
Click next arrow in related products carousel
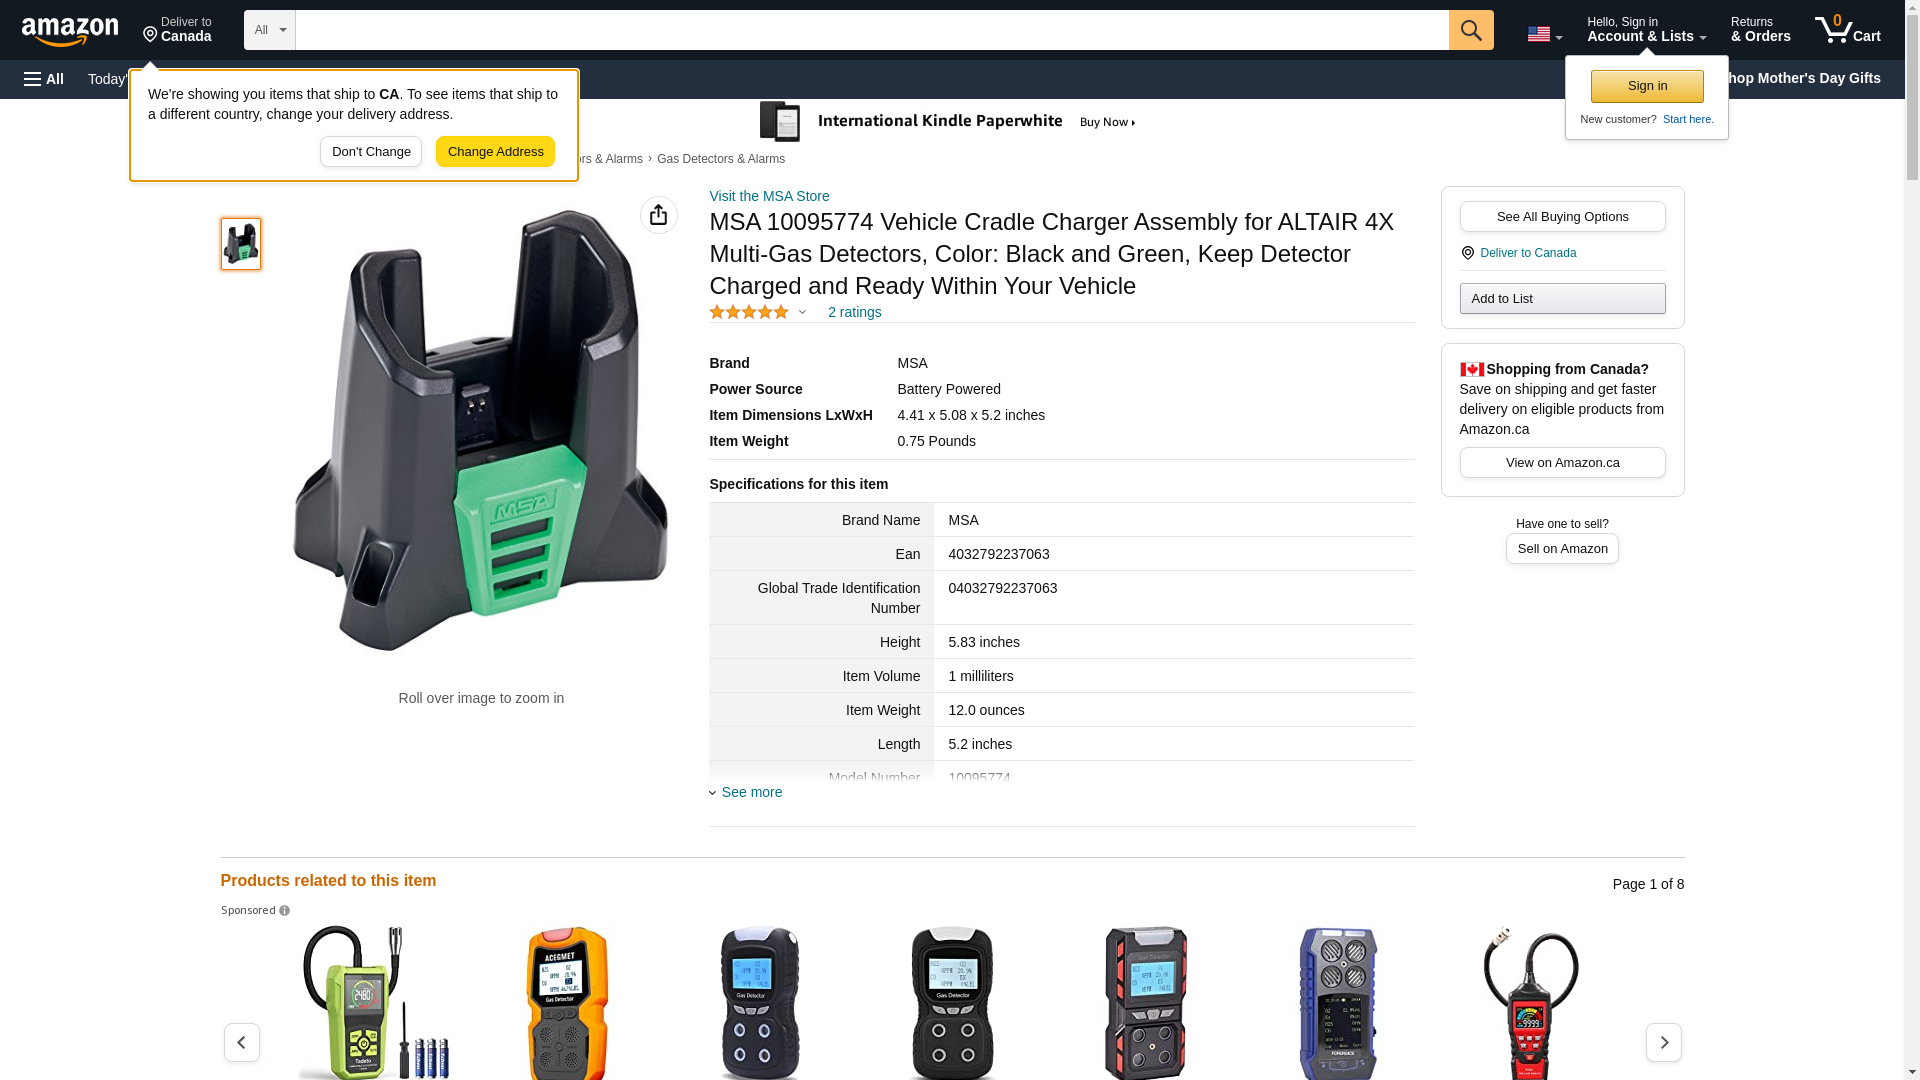[x=1663, y=1042]
